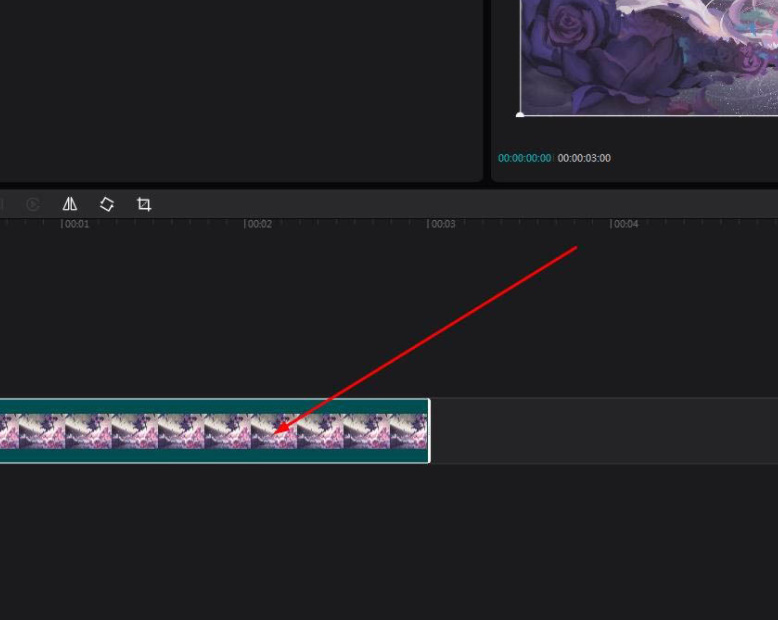Viewport: 778px width, 620px height.
Task: Click the empty panel left of the preview
Action: (240, 90)
